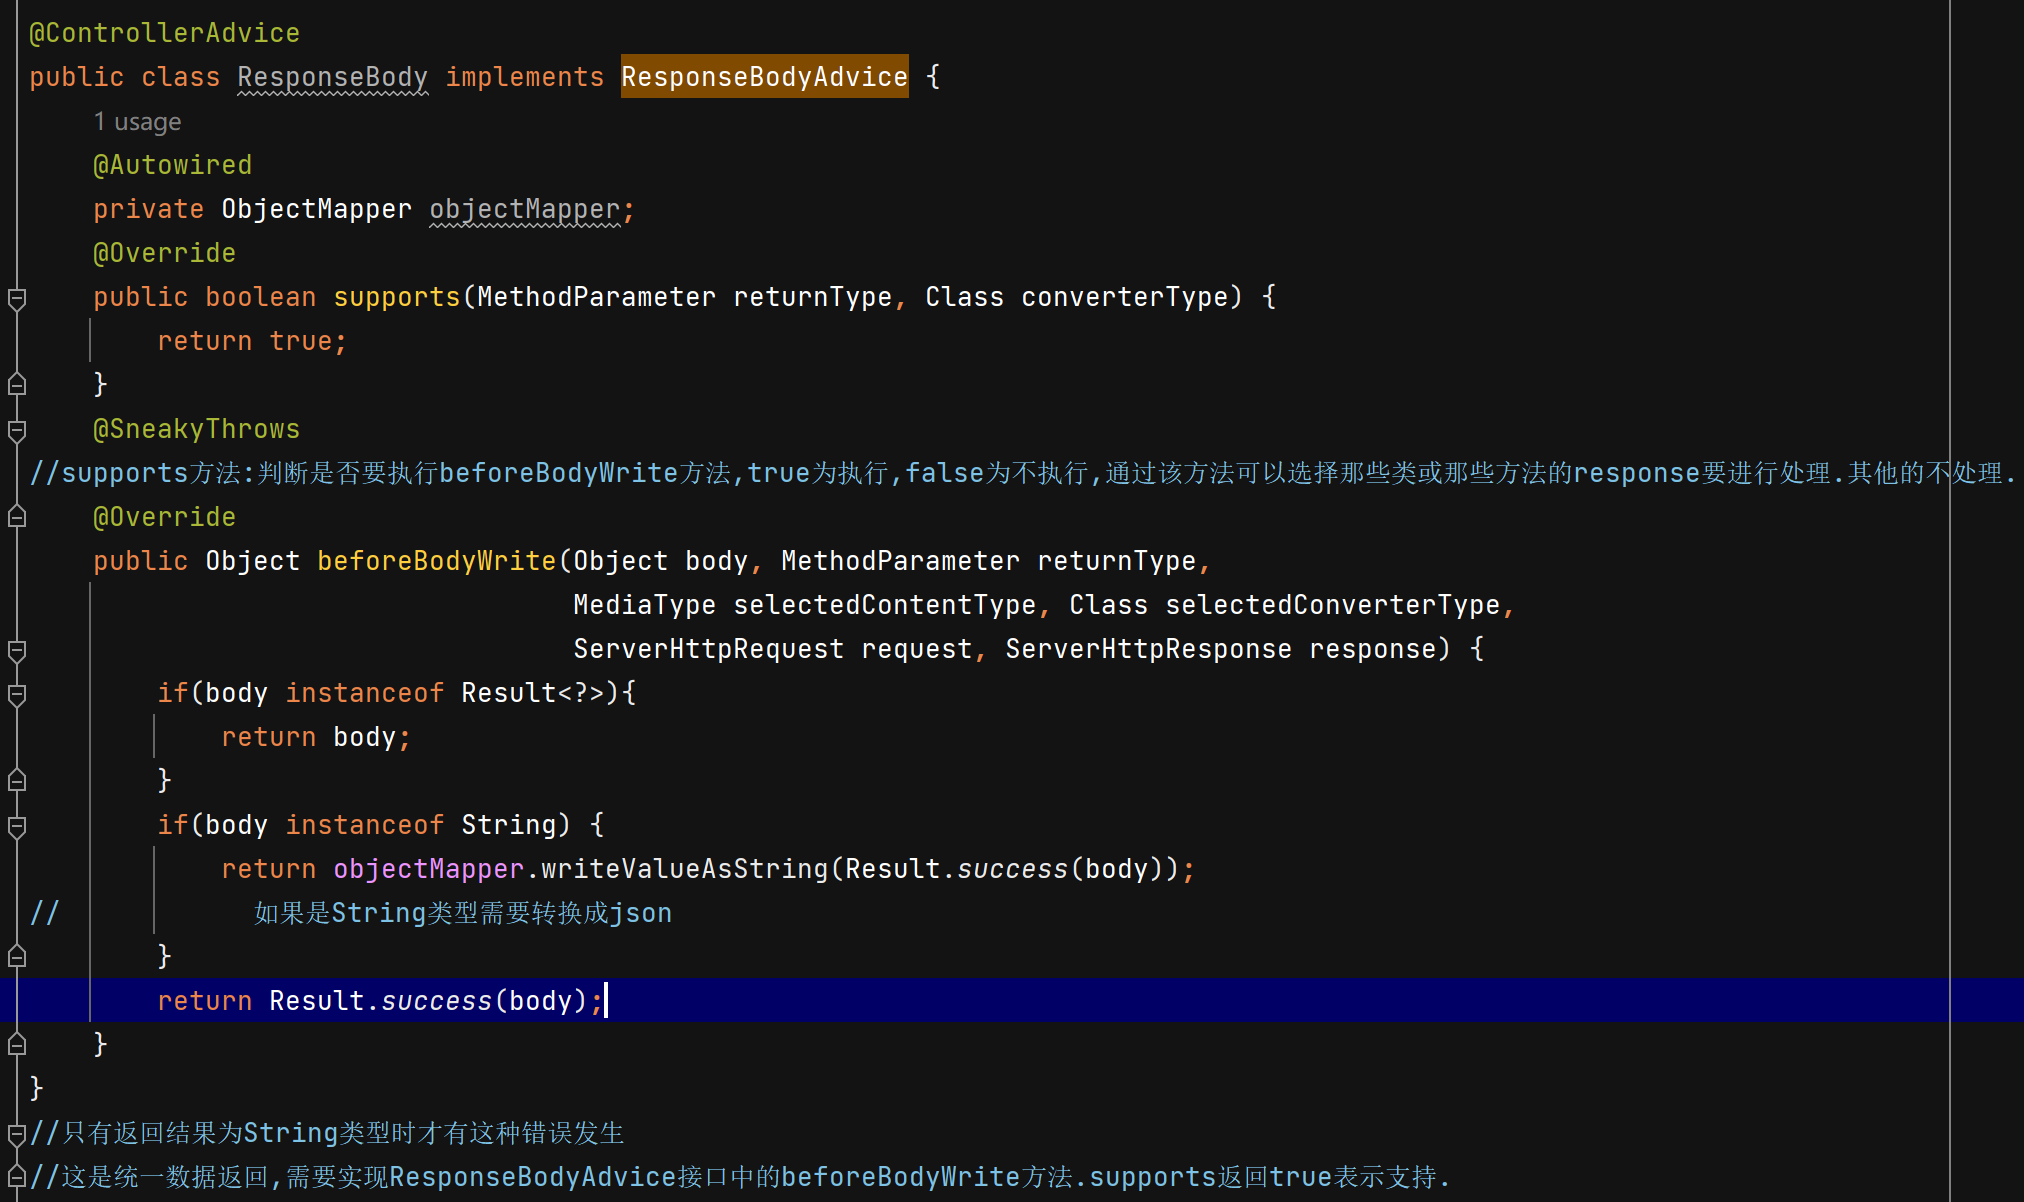Click the @Autowired annotation
The image size is (2024, 1202).
[x=172, y=165]
